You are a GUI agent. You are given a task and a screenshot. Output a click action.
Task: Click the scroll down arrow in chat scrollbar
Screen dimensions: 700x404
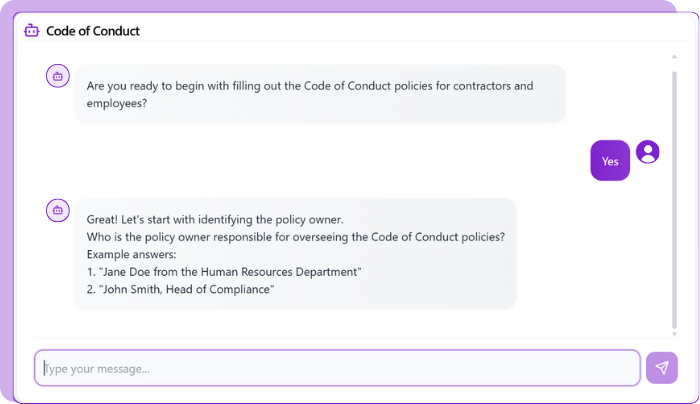[674, 334]
